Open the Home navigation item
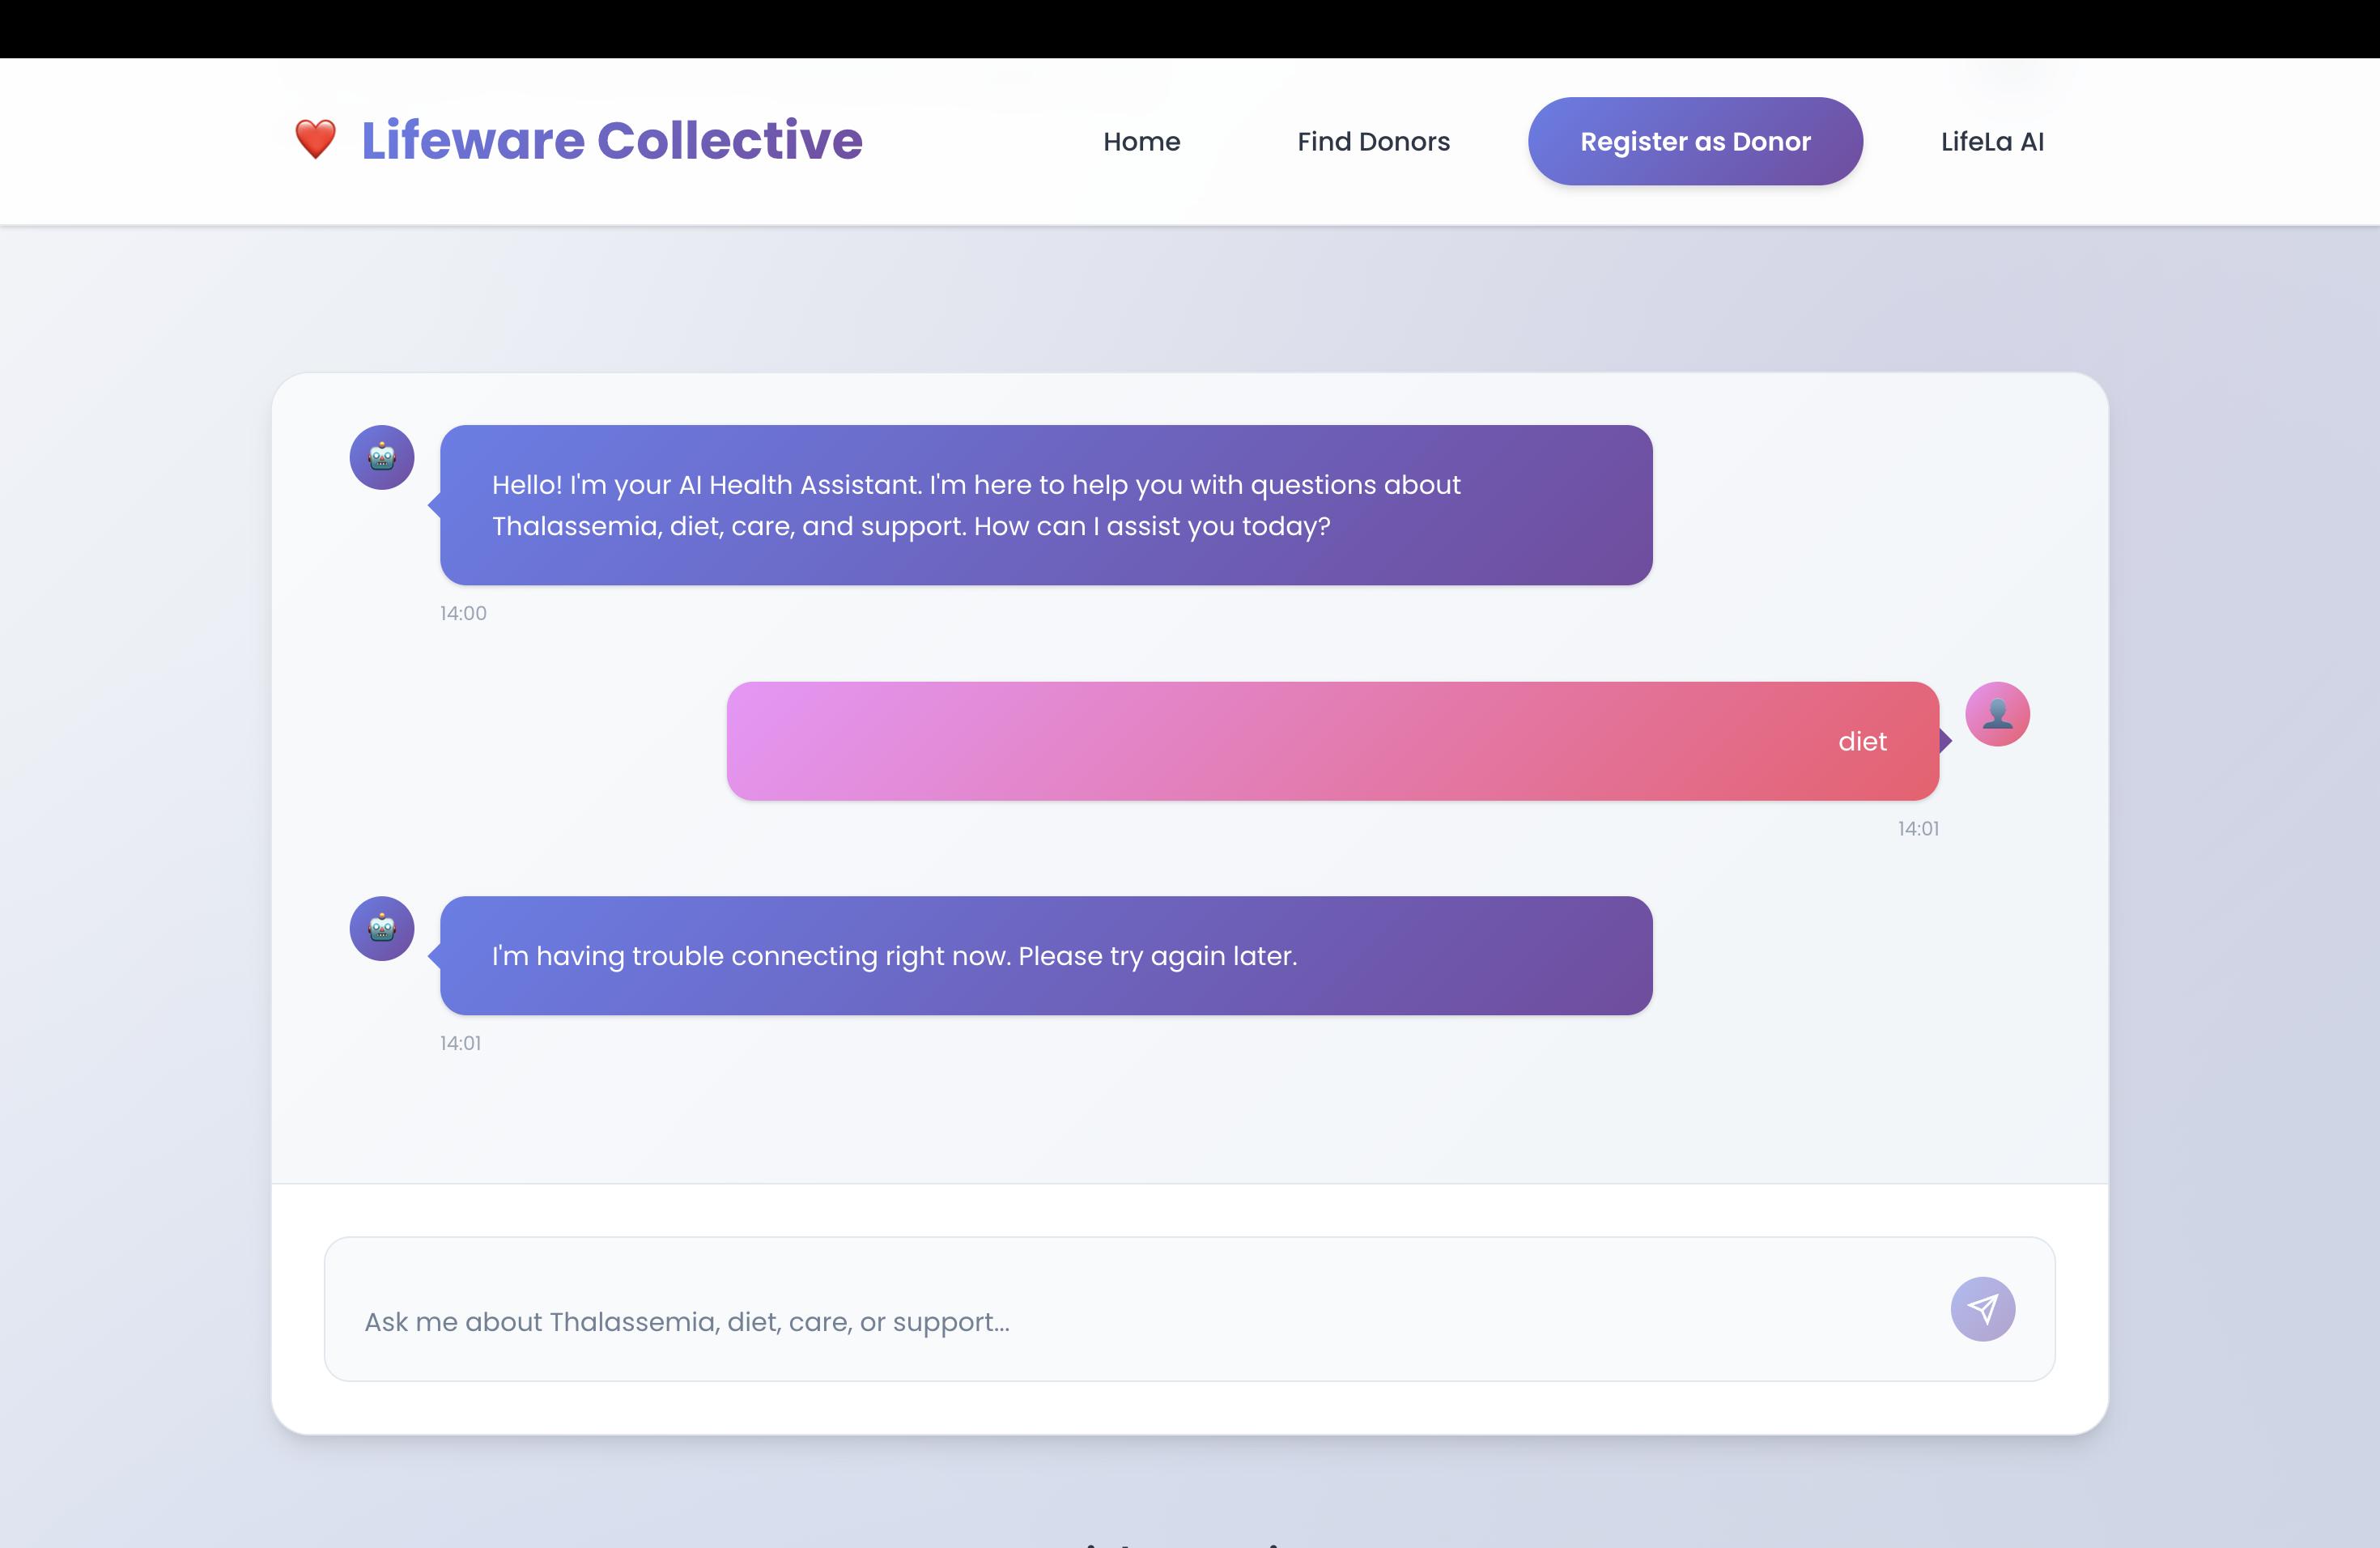The image size is (2380, 1548). pyautogui.click(x=1141, y=141)
